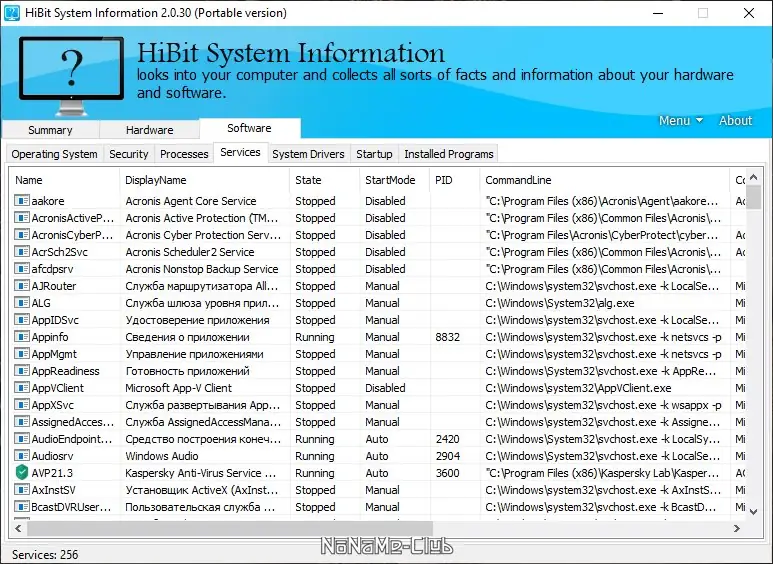Select PID 2420 in AudioEndpoint row
Image resolution: width=773 pixels, height=564 pixels.
[448, 439]
